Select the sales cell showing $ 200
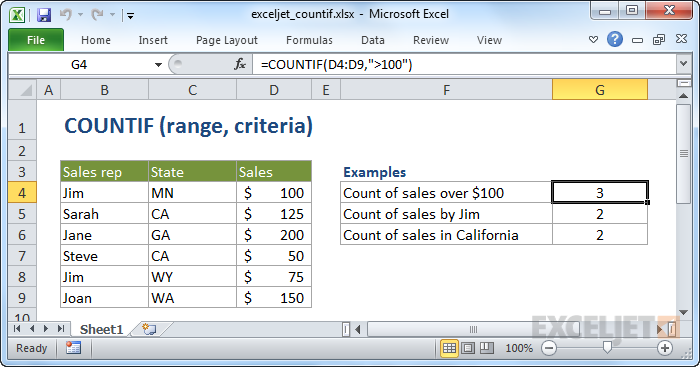 pos(274,235)
